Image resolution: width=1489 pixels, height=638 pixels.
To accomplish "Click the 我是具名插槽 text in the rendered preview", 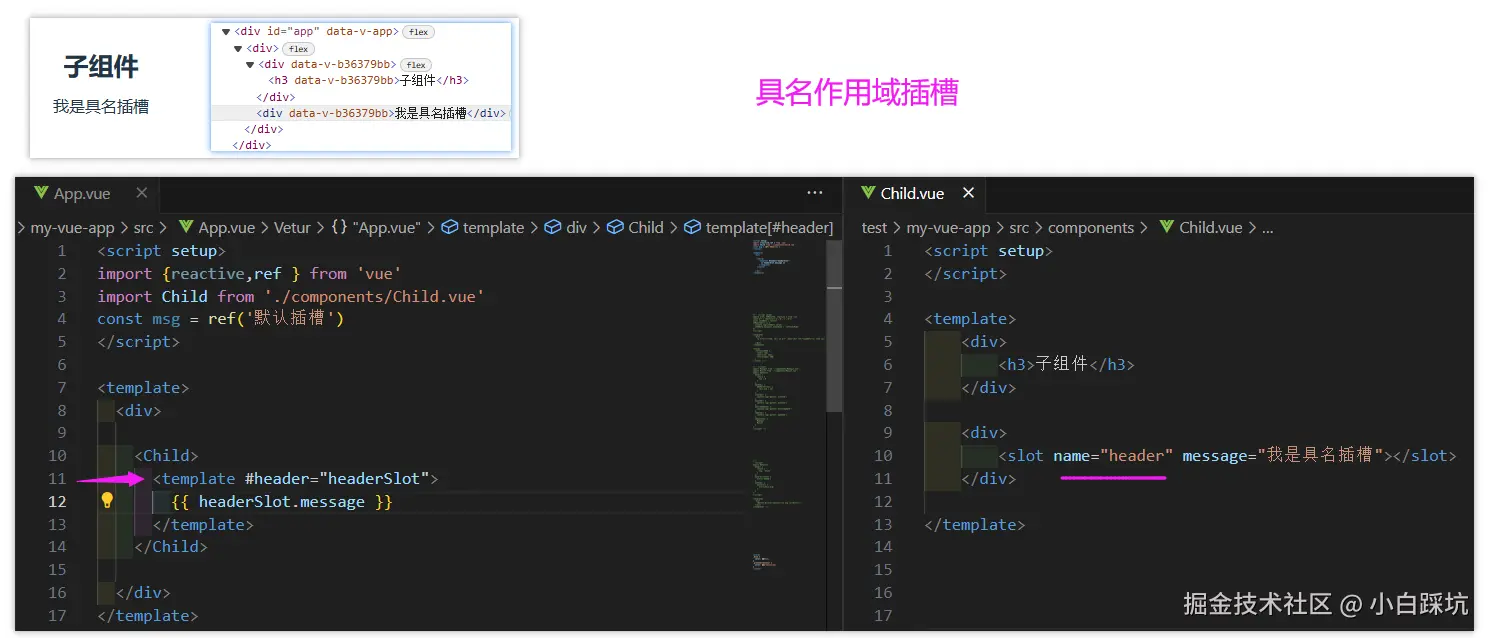I will [101, 106].
